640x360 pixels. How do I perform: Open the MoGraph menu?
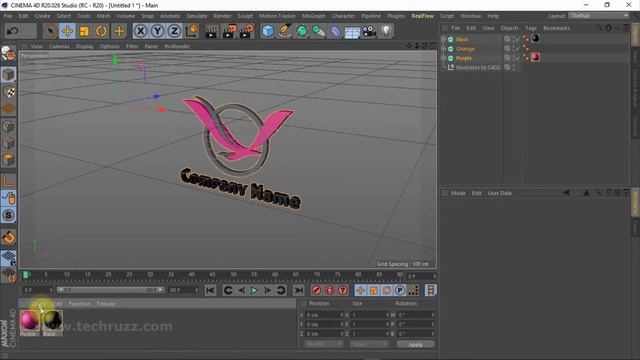(313, 16)
